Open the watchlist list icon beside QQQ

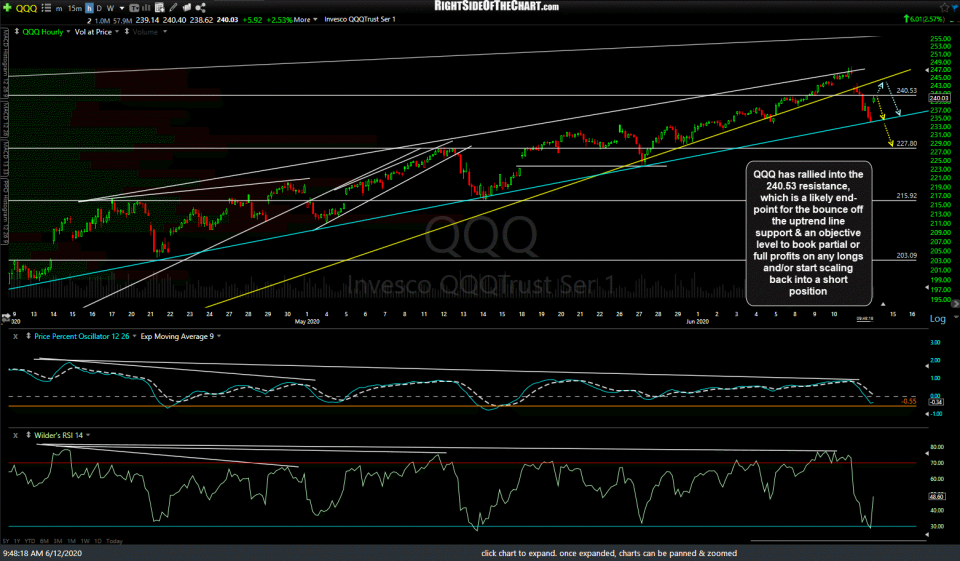click(x=46, y=8)
